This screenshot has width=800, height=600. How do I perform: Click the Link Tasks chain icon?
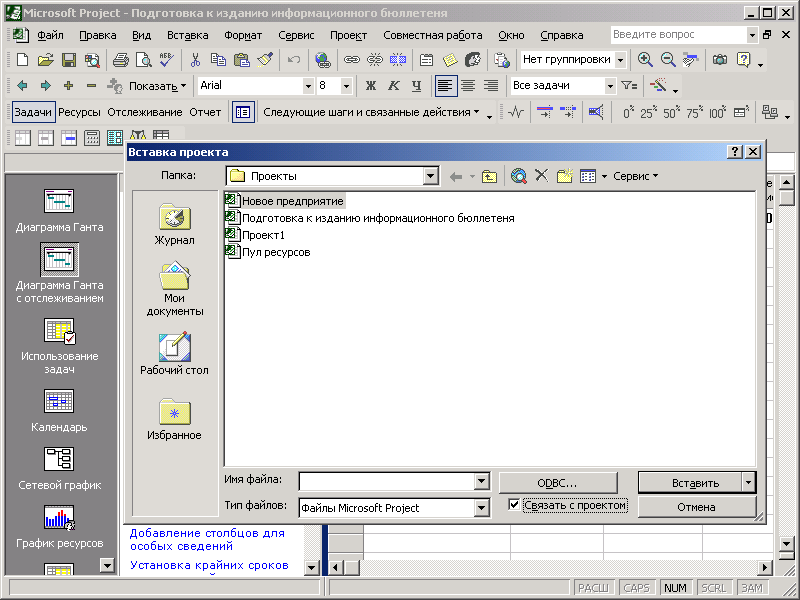point(352,60)
